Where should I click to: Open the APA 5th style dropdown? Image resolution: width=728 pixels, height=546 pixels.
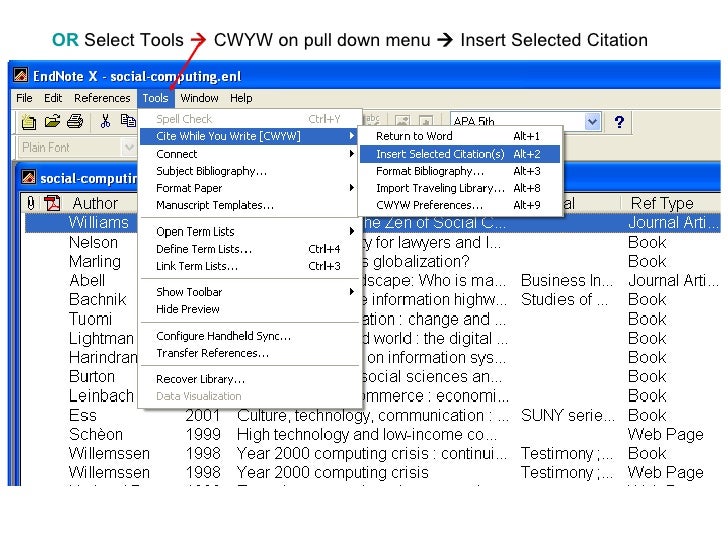(x=592, y=122)
